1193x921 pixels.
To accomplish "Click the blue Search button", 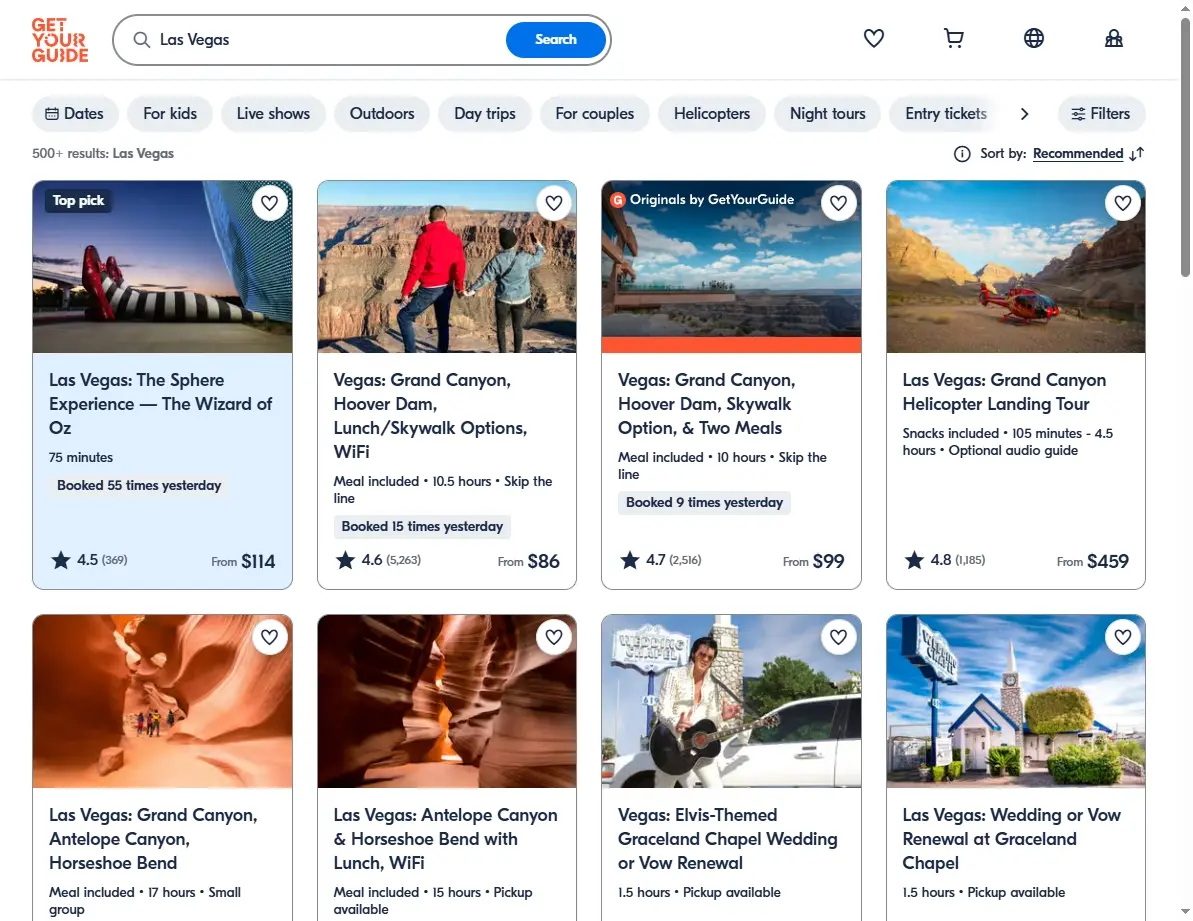I will pos(555,40).
